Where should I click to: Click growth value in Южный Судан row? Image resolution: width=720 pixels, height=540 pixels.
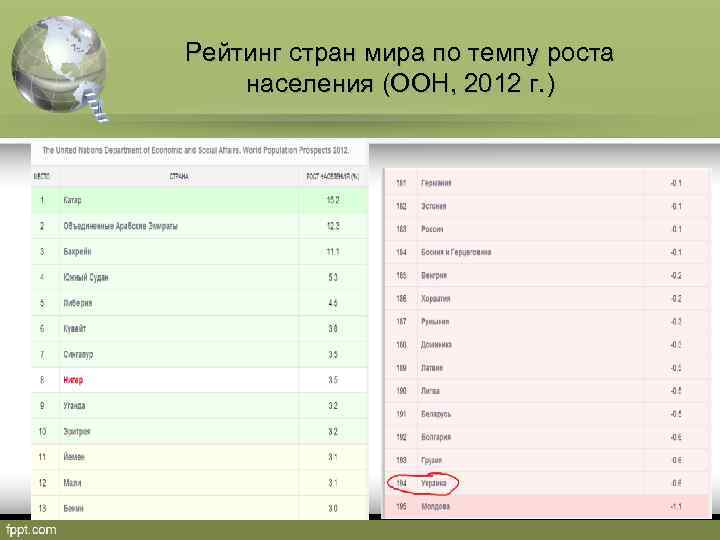333,277
